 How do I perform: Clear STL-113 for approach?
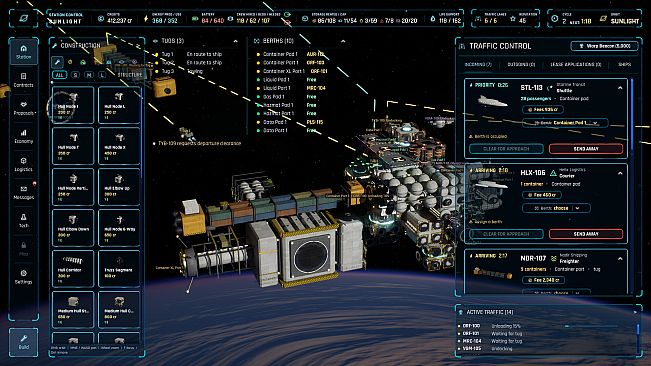(506, 149)
